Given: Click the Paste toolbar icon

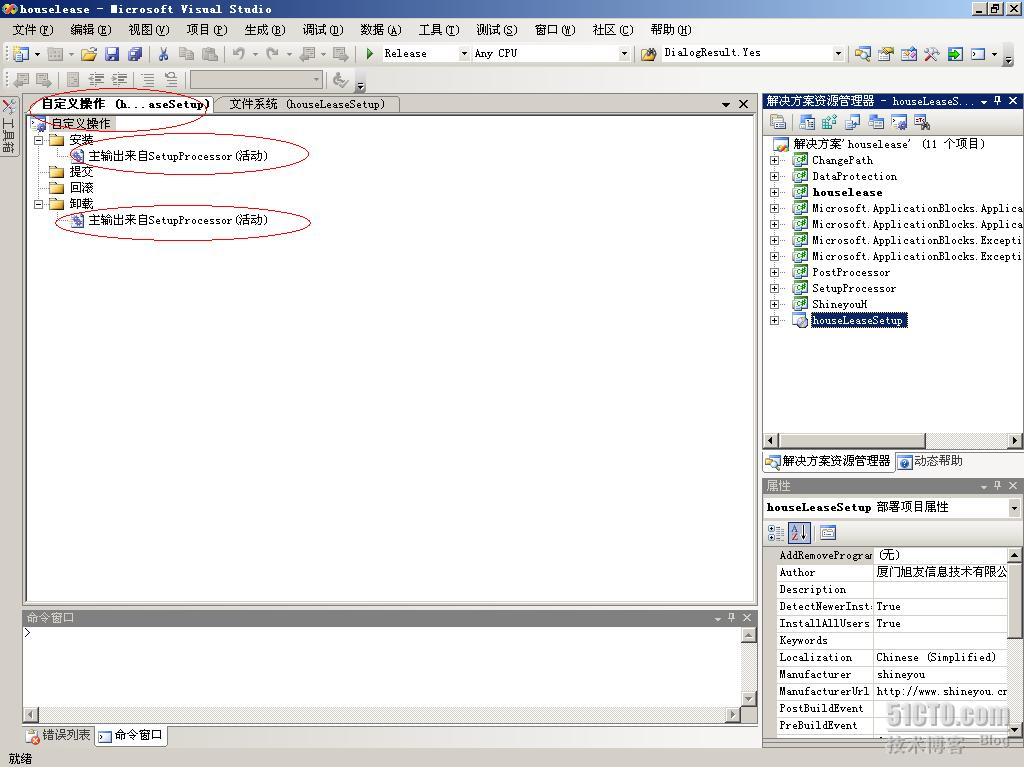Looking at the screenshot, I should (x=210, y=54).
